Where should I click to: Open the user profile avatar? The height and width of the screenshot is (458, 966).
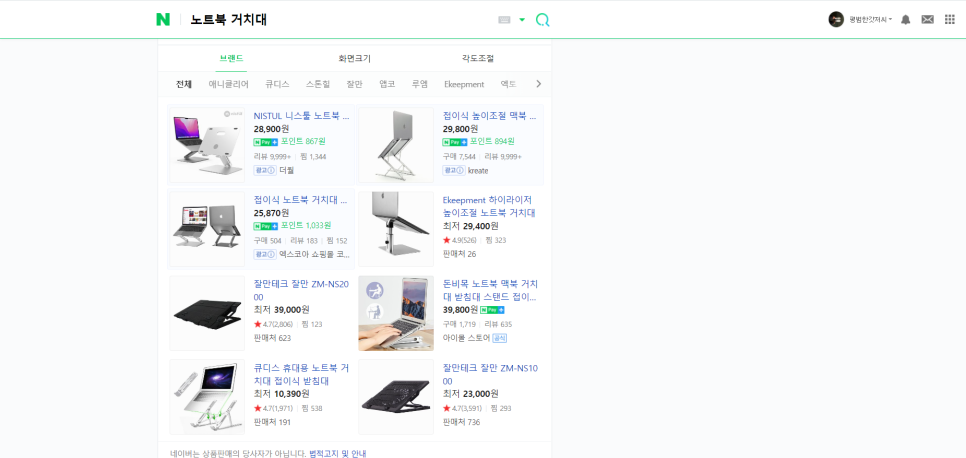point(836,20)
